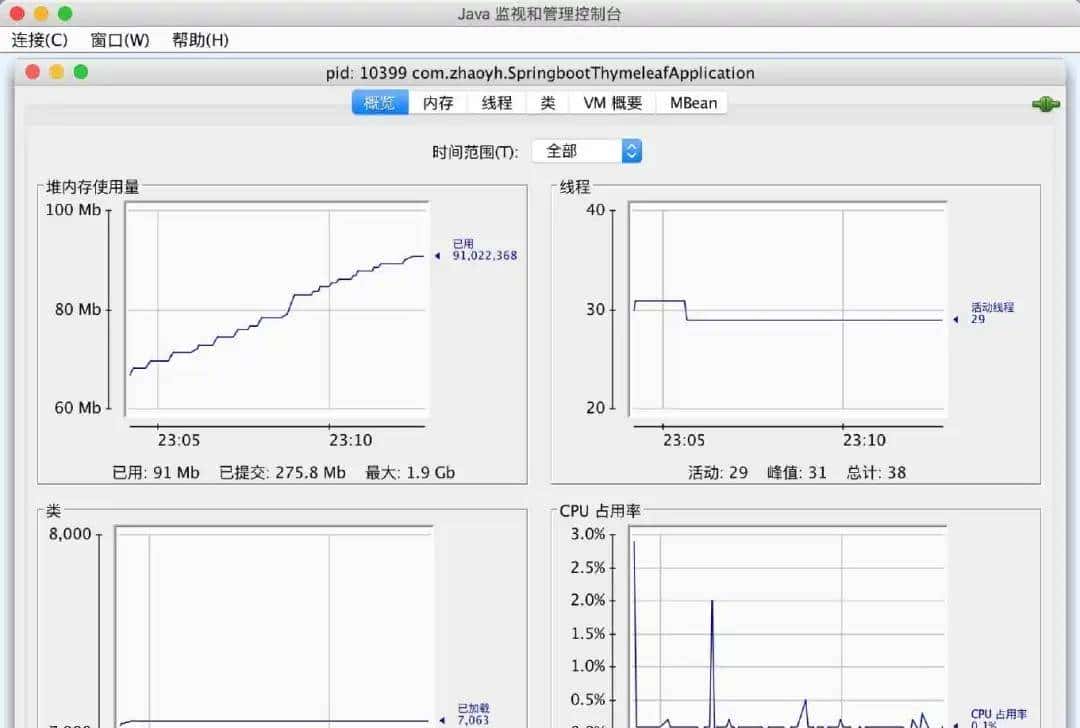Select the 类 tab

pyautogui.click(x=546, y=102)
